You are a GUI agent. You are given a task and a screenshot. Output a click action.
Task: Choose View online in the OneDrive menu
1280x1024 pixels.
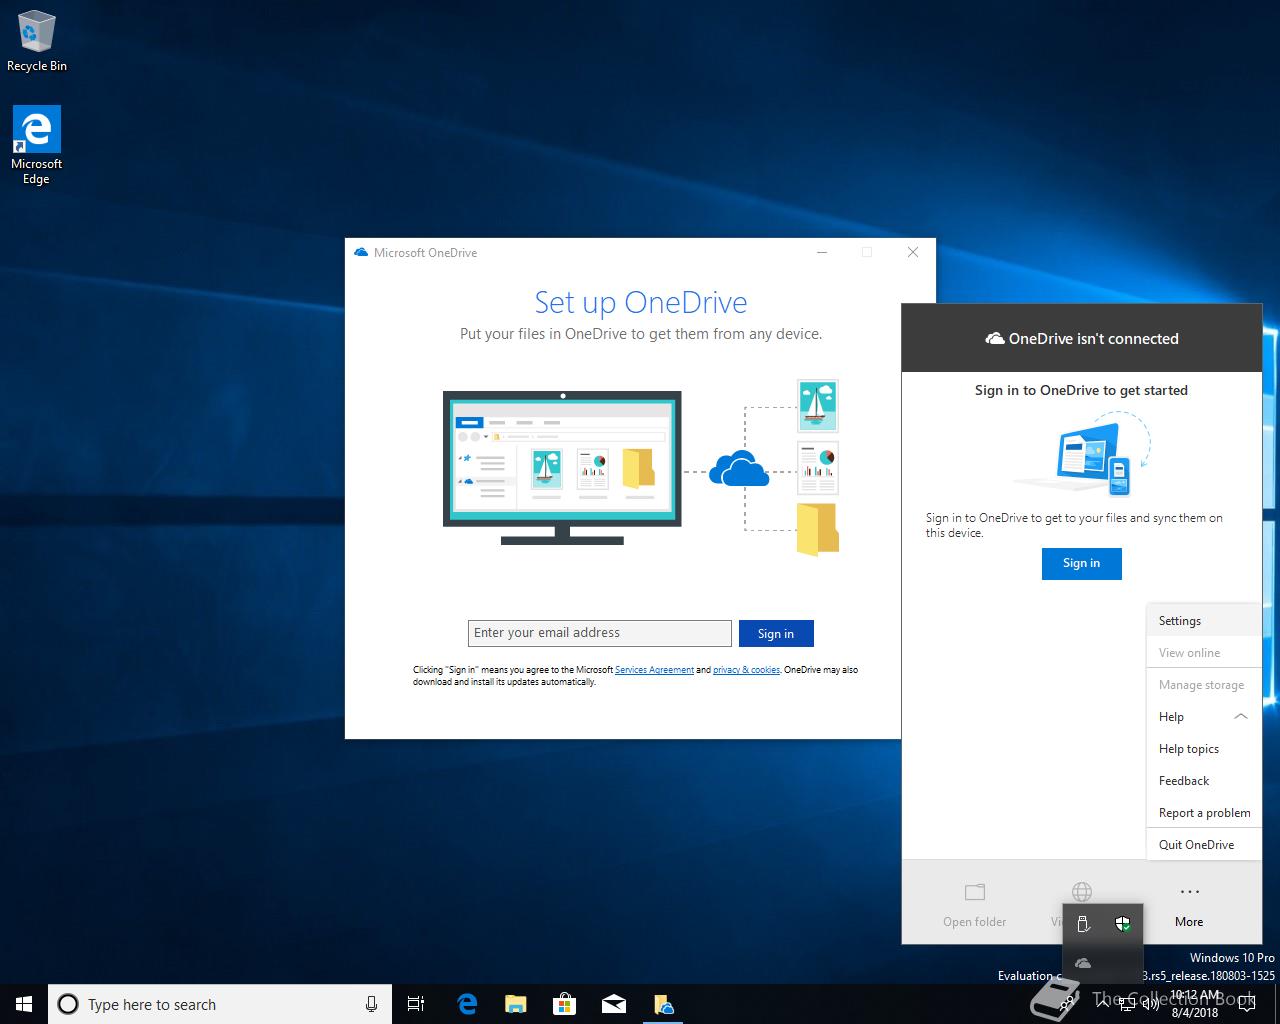coord(1203,652)
